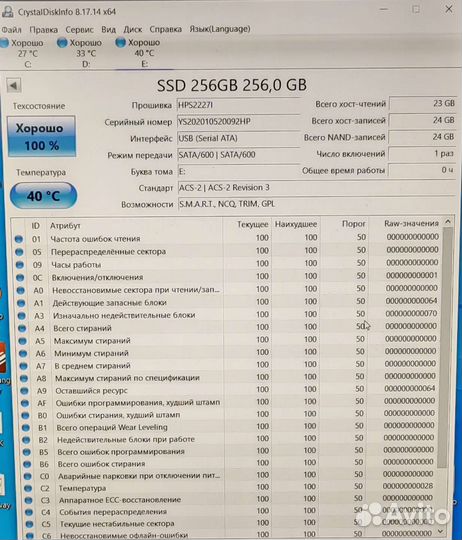Click the ID column header
This screenshot has height=540, width=462.
click(36, 226)
